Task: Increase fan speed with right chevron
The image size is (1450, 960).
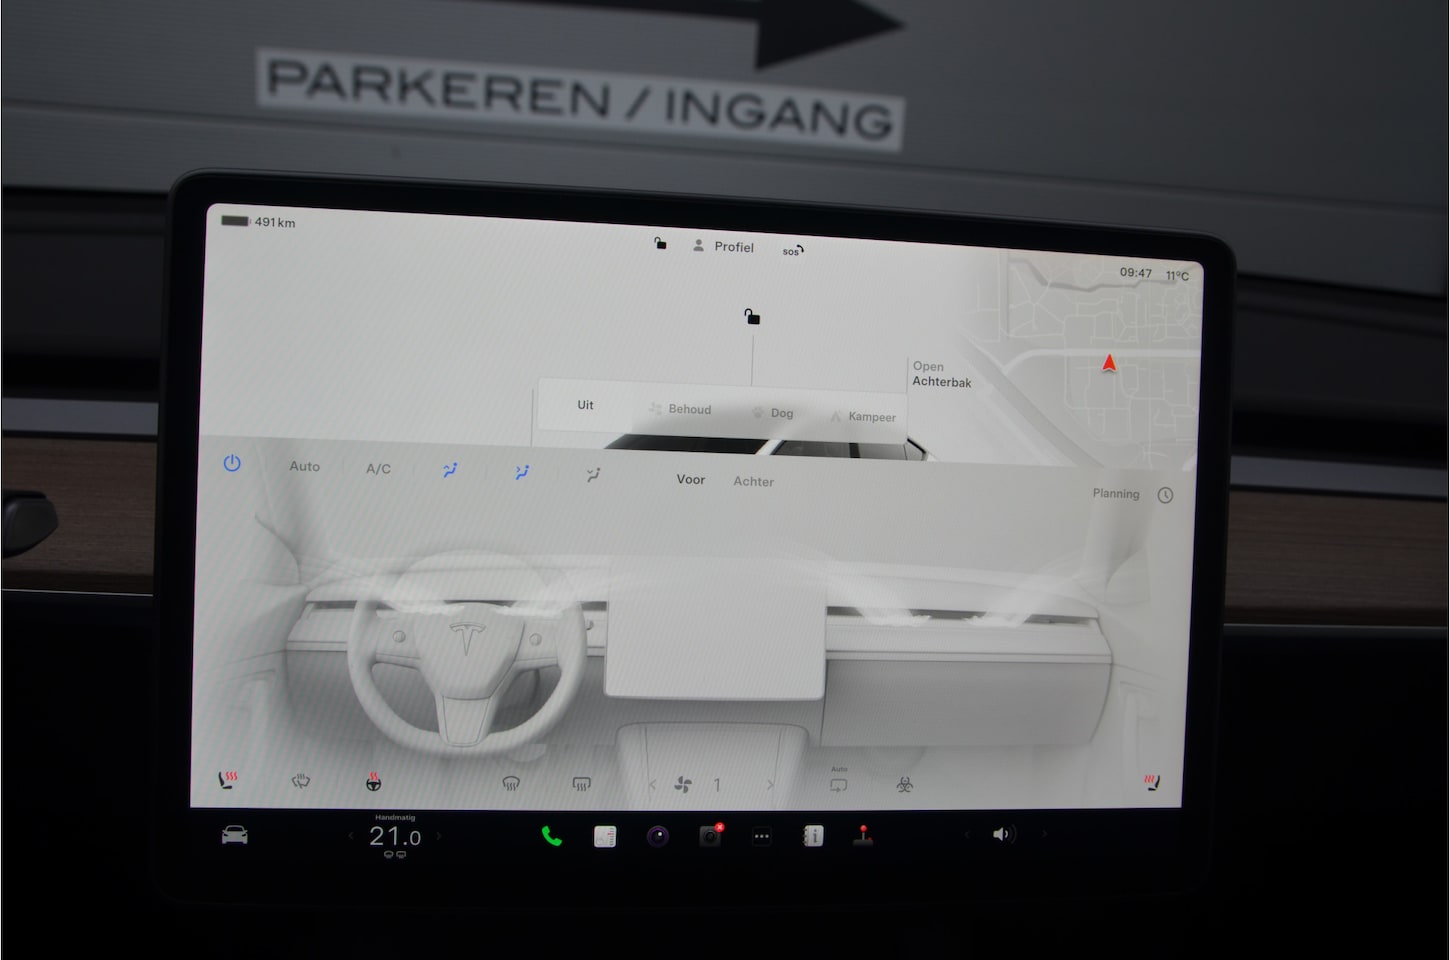Action: pyautogui.click(x=770, y=785)
